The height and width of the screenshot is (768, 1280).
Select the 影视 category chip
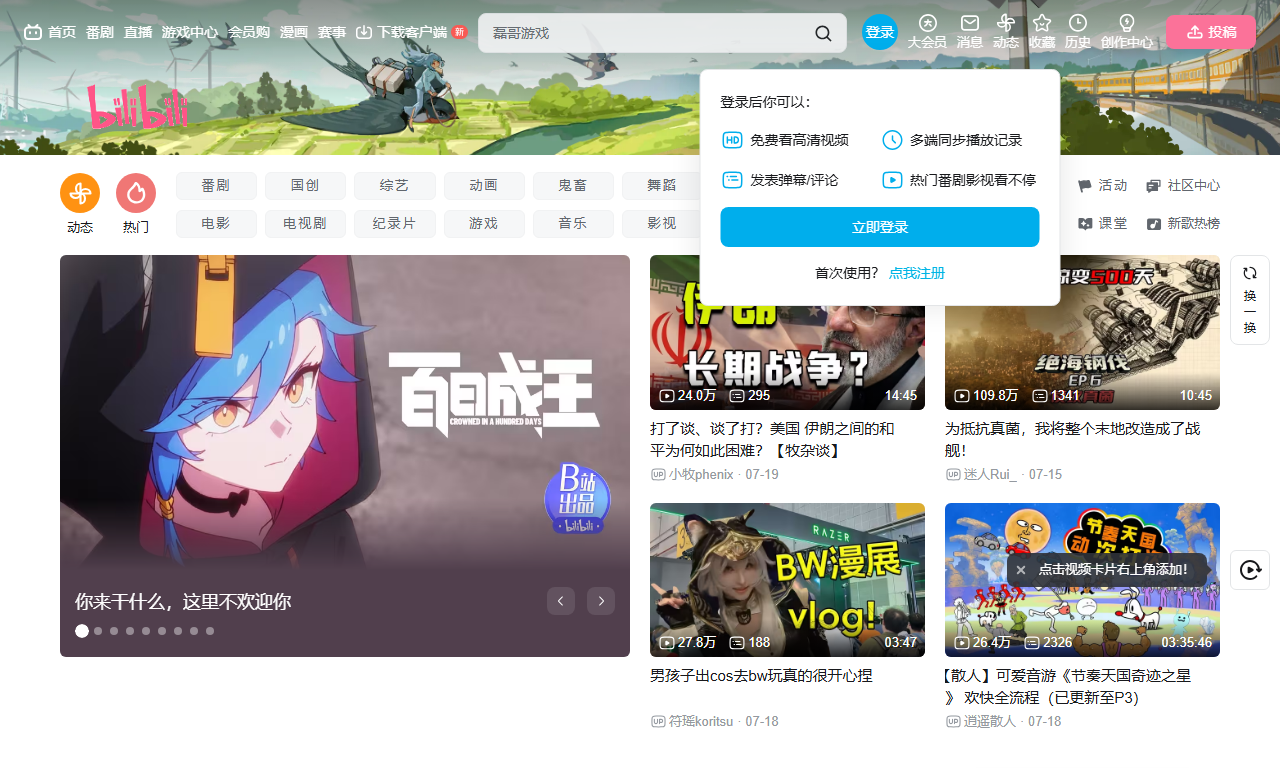click(661, 224)
